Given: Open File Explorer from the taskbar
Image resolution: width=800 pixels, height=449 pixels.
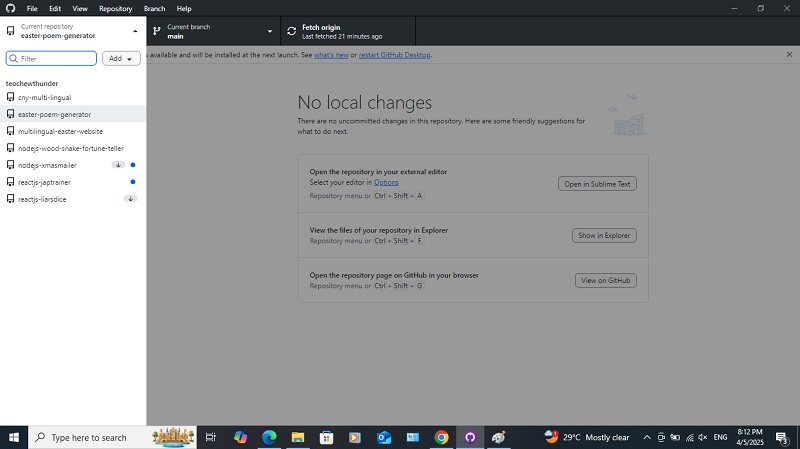Looking at the screenshot, I should 297,437.
